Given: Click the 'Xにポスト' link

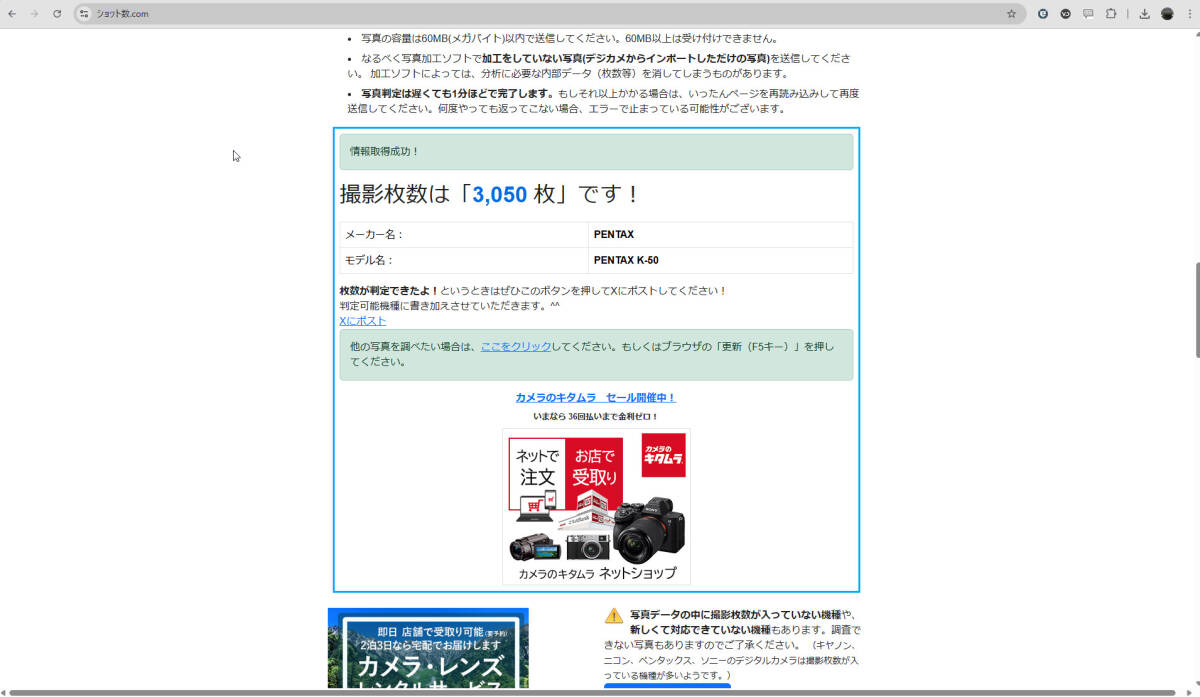Looking at the screenshot, I should [362, 321].
